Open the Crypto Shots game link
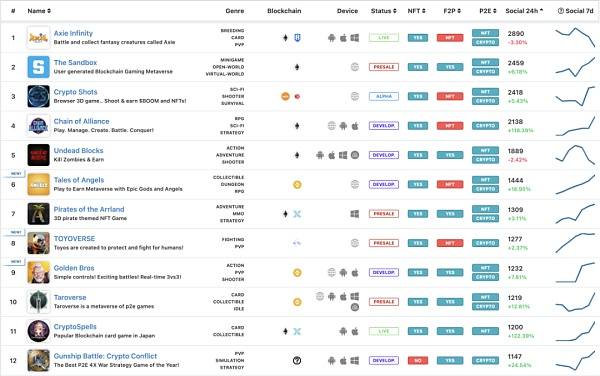 (75, 92)
